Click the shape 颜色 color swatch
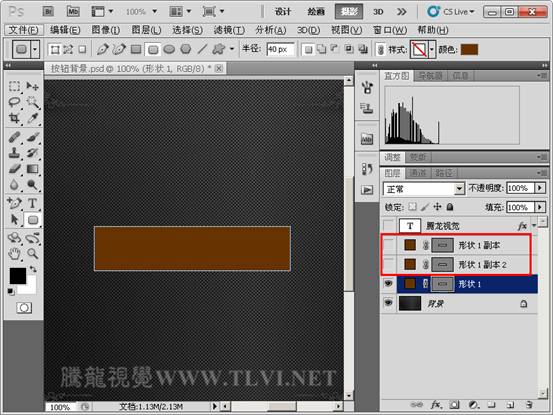Screen dimensions: 553x415 tap(469, 49)
